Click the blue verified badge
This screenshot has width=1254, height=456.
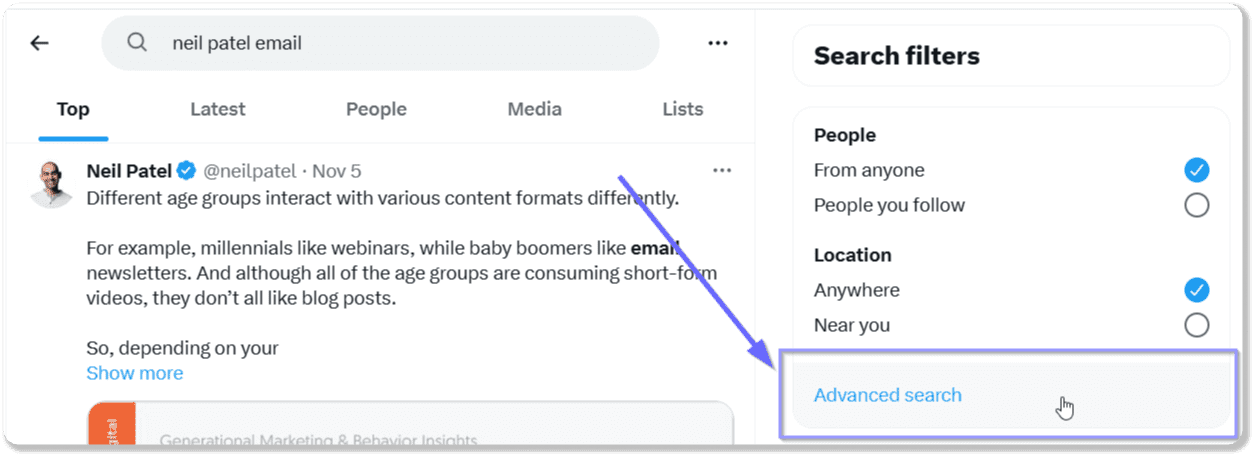187,171
